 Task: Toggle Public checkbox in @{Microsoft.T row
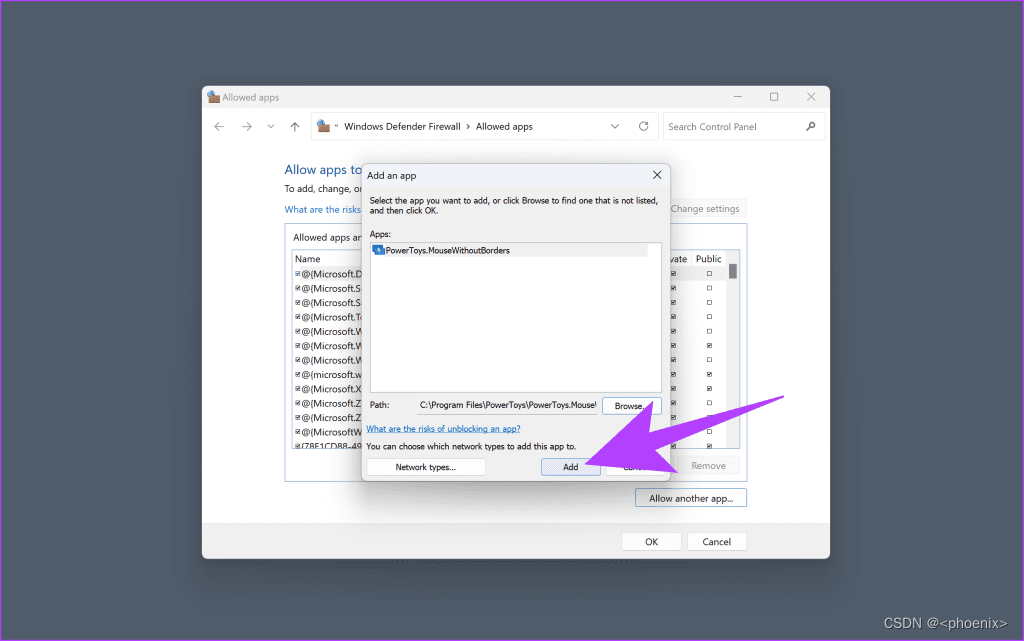click(x=709, y=317)
